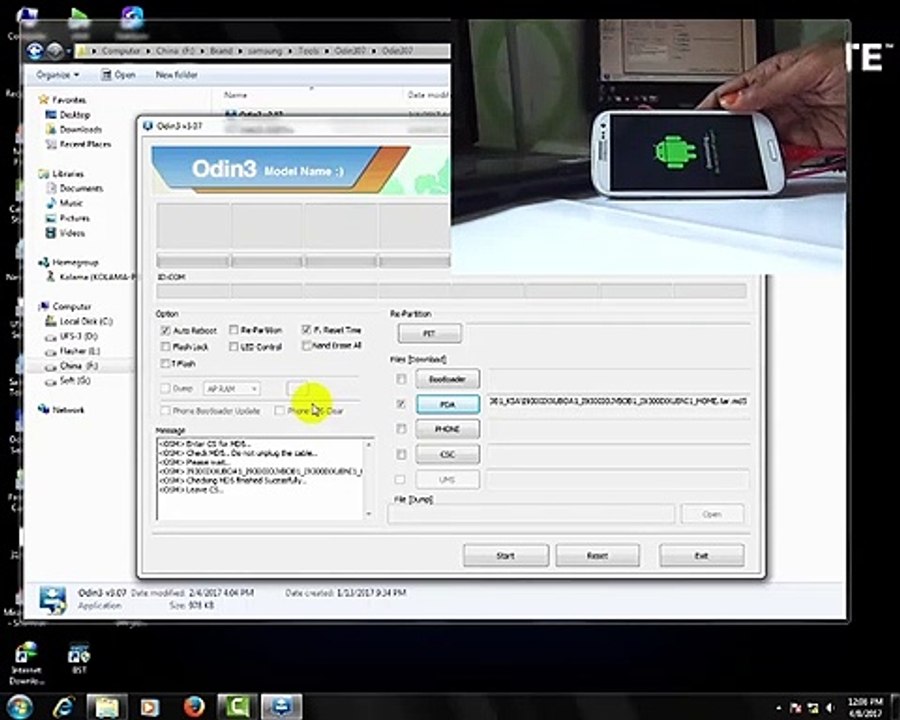The image size is (900, 720).
Task: Open Windows Start menu orb
Action: point(19,707)
